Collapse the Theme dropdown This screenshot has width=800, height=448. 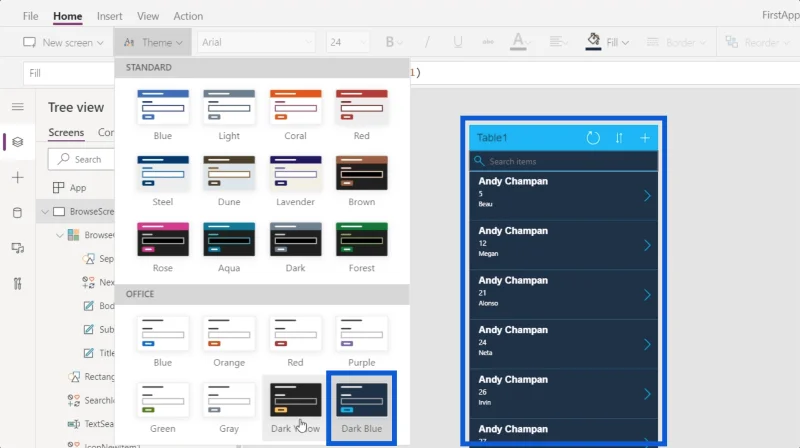(153, 42)
